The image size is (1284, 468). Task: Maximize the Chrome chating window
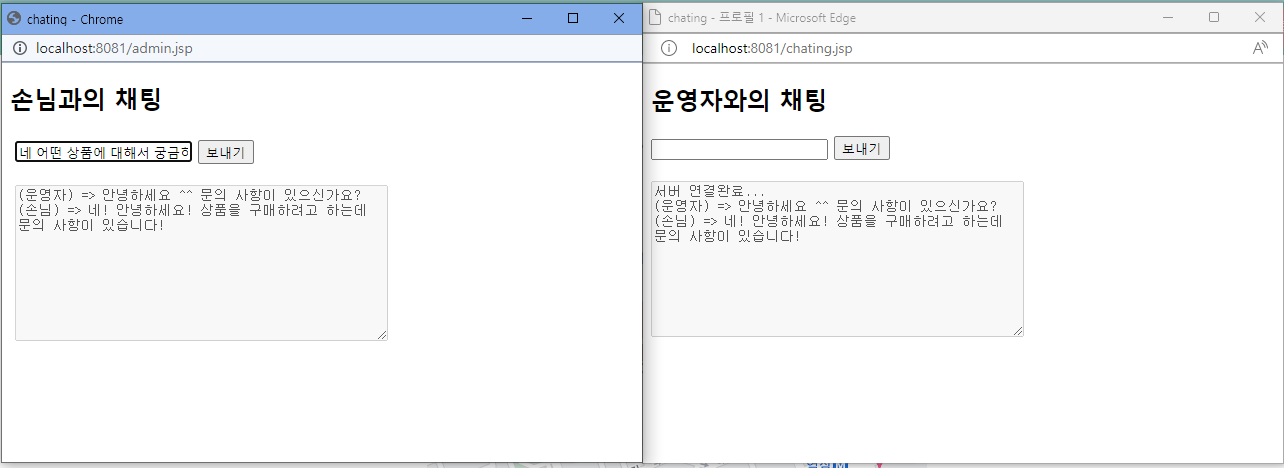(x=572, y=18)
